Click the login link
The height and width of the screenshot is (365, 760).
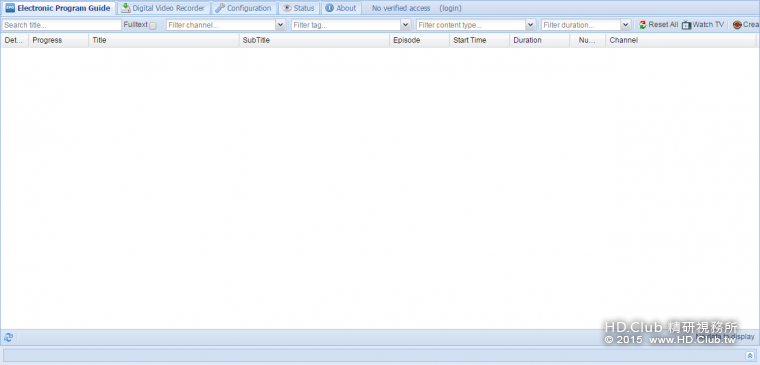pyautogui.click(x=450, y=8)
